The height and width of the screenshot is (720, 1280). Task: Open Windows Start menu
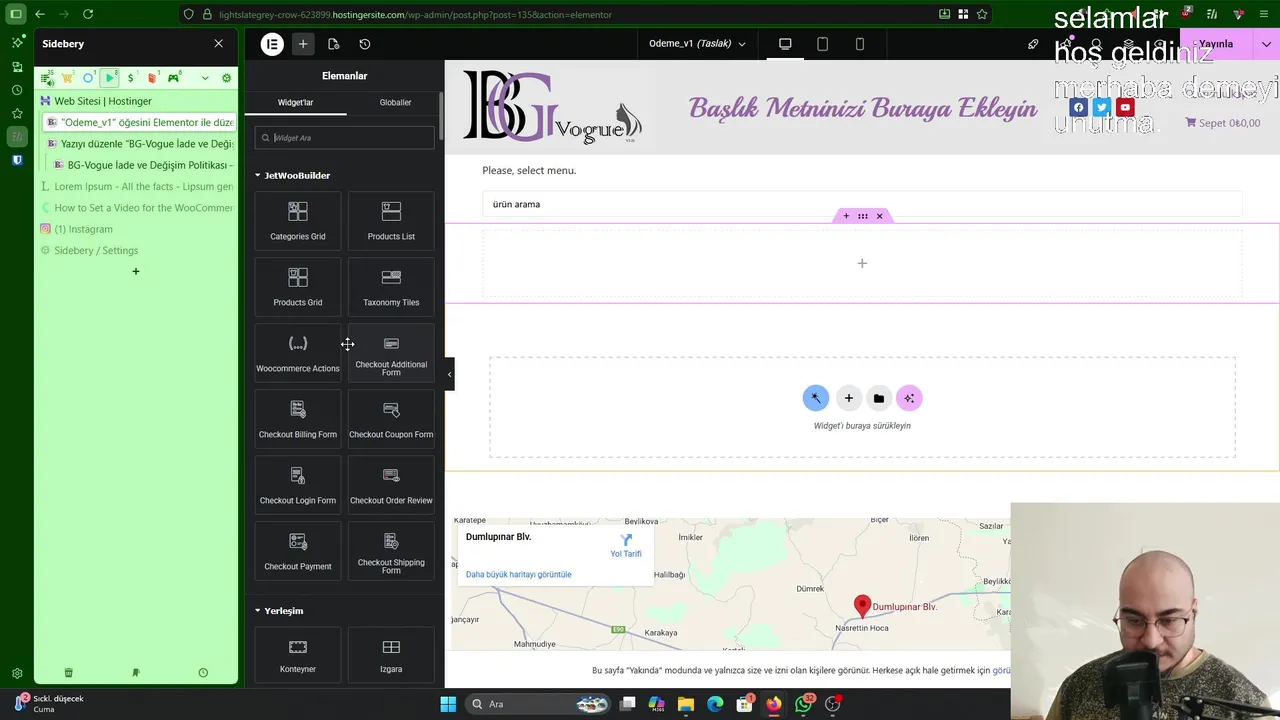(x=448, y=704)
